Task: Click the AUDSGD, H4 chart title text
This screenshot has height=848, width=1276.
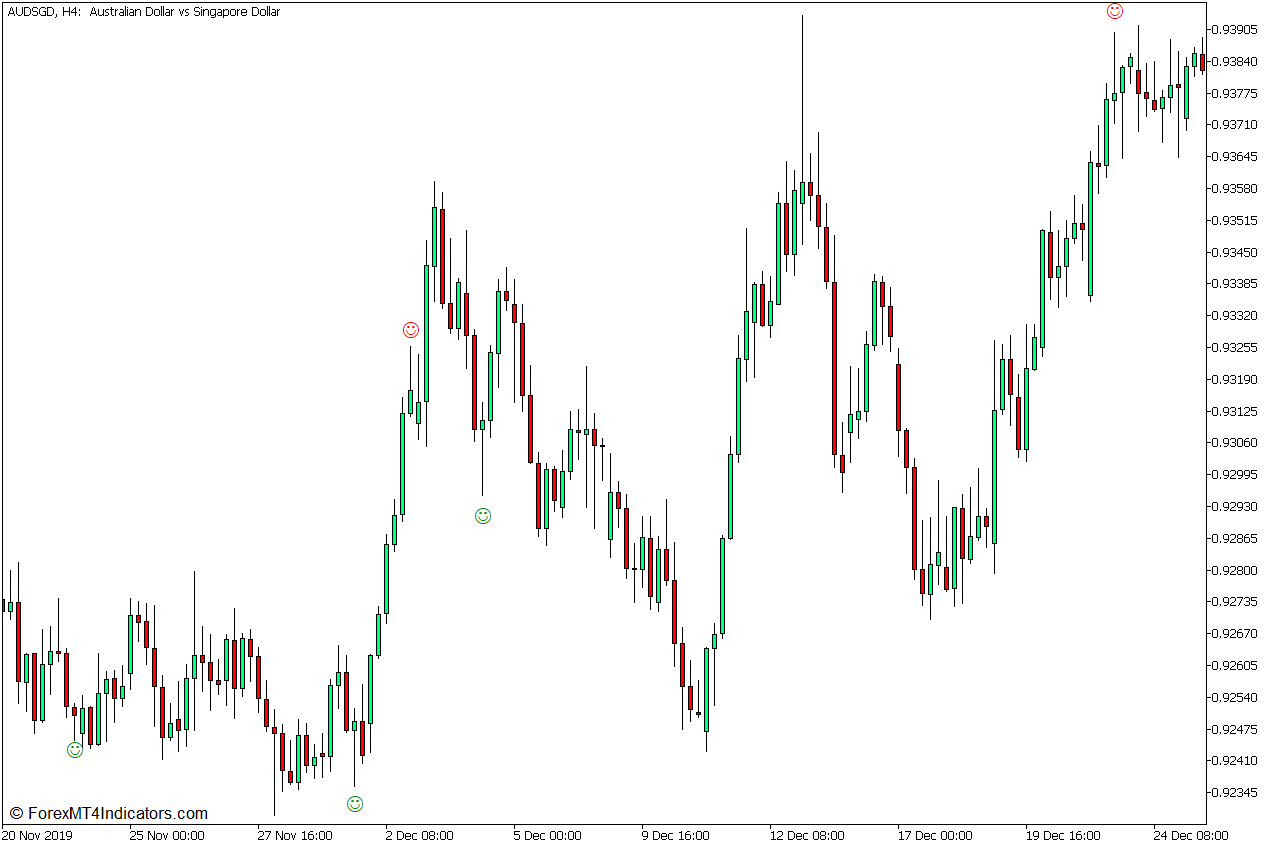Action: tap(142, 12)
